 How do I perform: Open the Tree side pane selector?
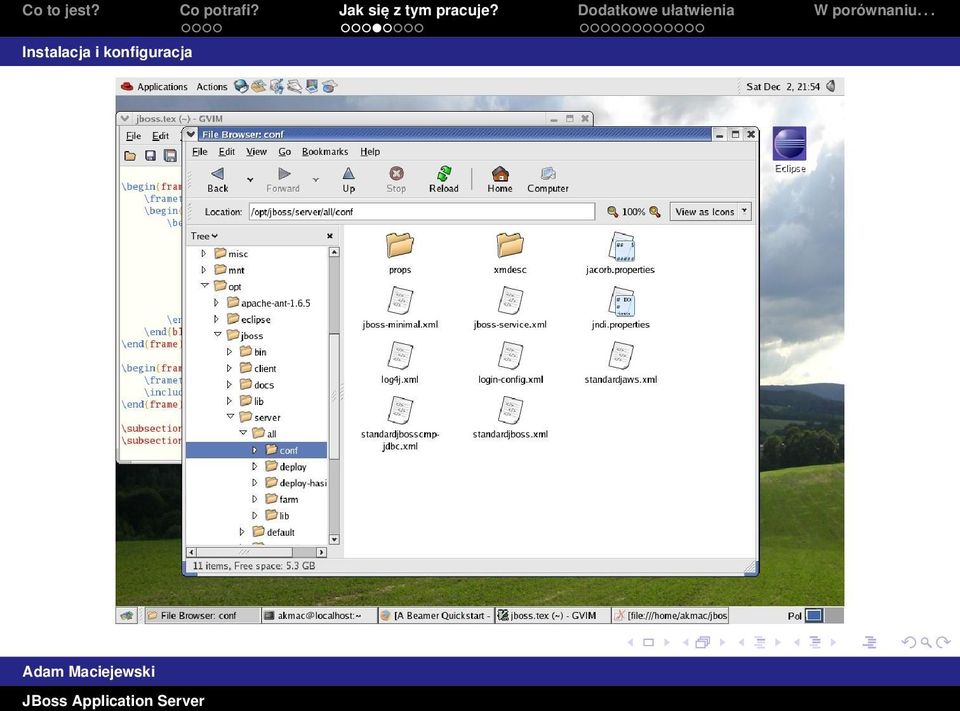[x=204, y=236]
